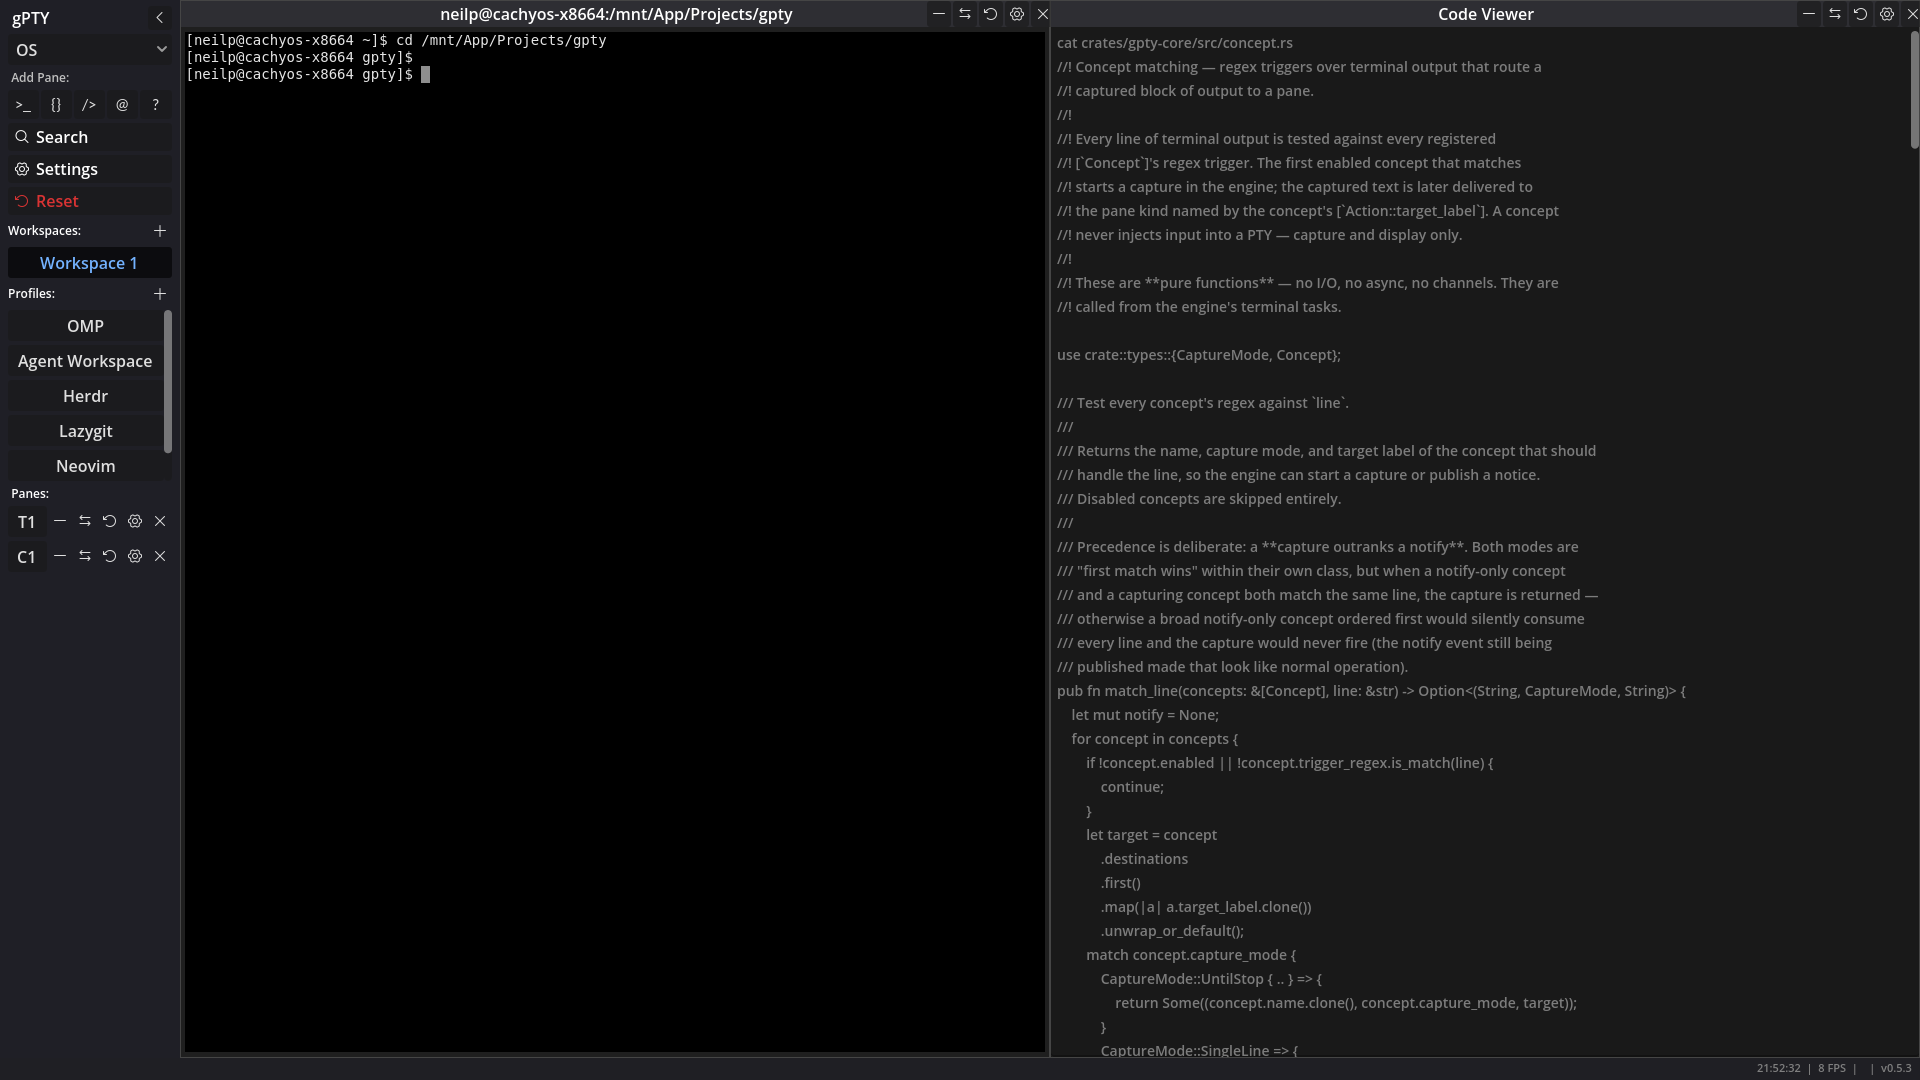
Task: Click the 'cat crates/gpty-core/src/concept.rs' line
Action: tap(1174, 43)
